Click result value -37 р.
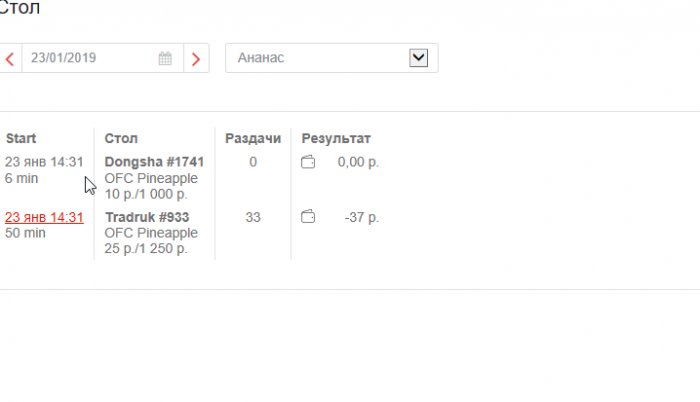Screen dimensions: 700x402 click(x=362, y=218)
